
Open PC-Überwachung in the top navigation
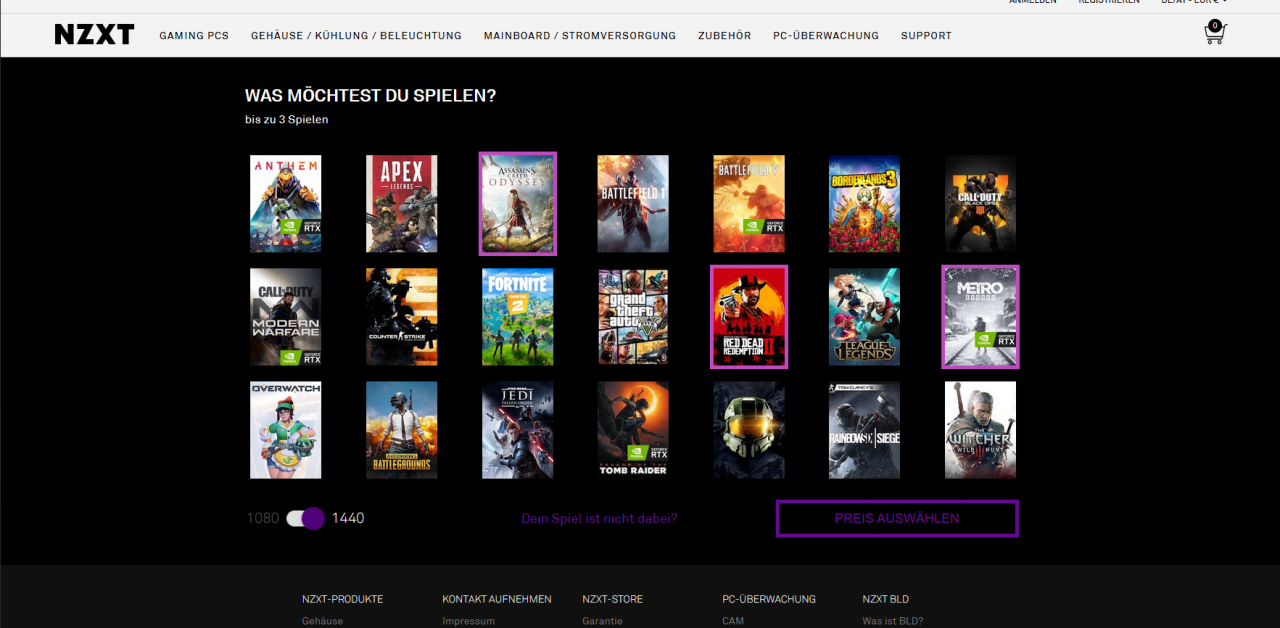click(x=826, y=36)
